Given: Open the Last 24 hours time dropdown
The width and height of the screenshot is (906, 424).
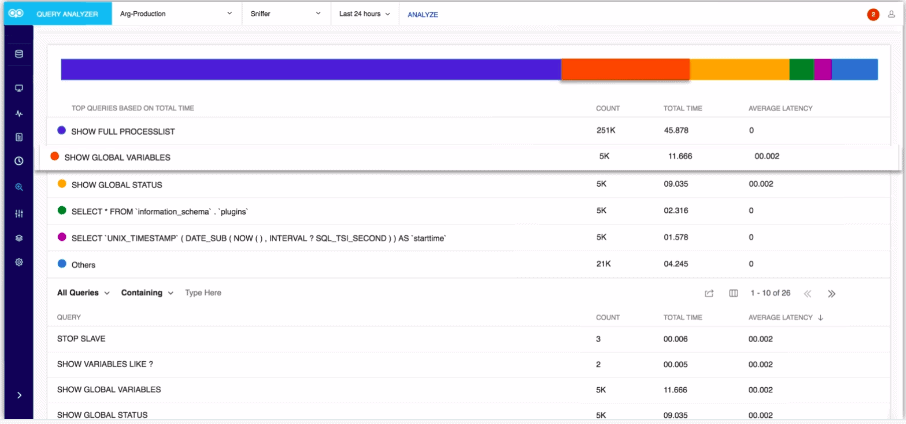Looking at the screenshot, I should [x=365, y=14].
